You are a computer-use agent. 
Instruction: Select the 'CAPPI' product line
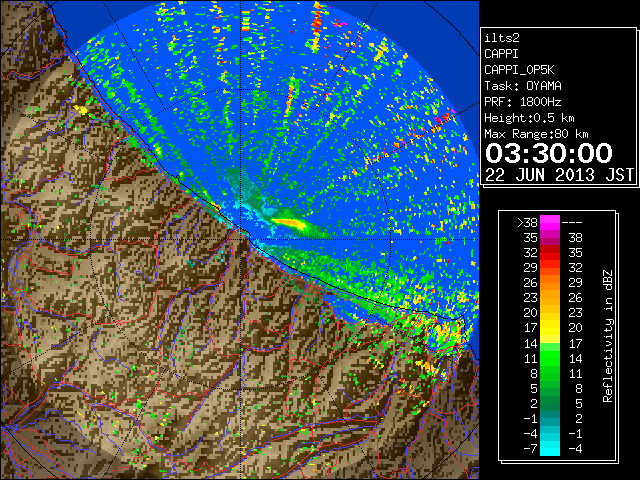tap(501, 54)
